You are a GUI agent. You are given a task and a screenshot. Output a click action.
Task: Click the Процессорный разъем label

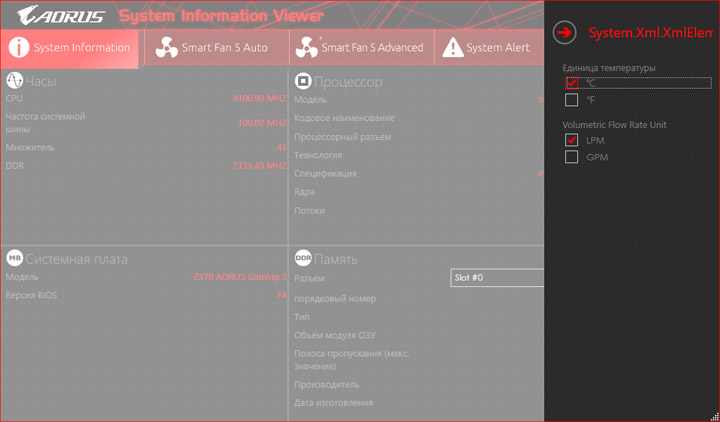[343, 137]
